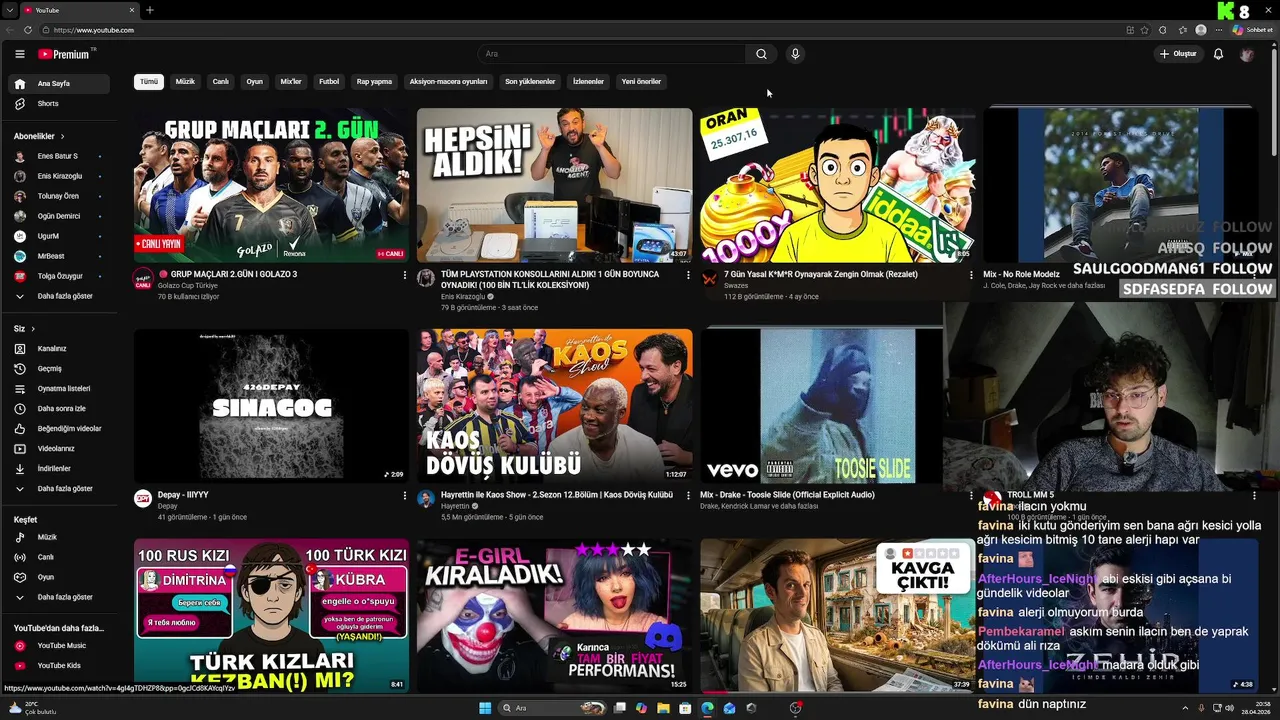Go to Shorts in the sidebar
The image size is (1280, 720).
(59, 104)
